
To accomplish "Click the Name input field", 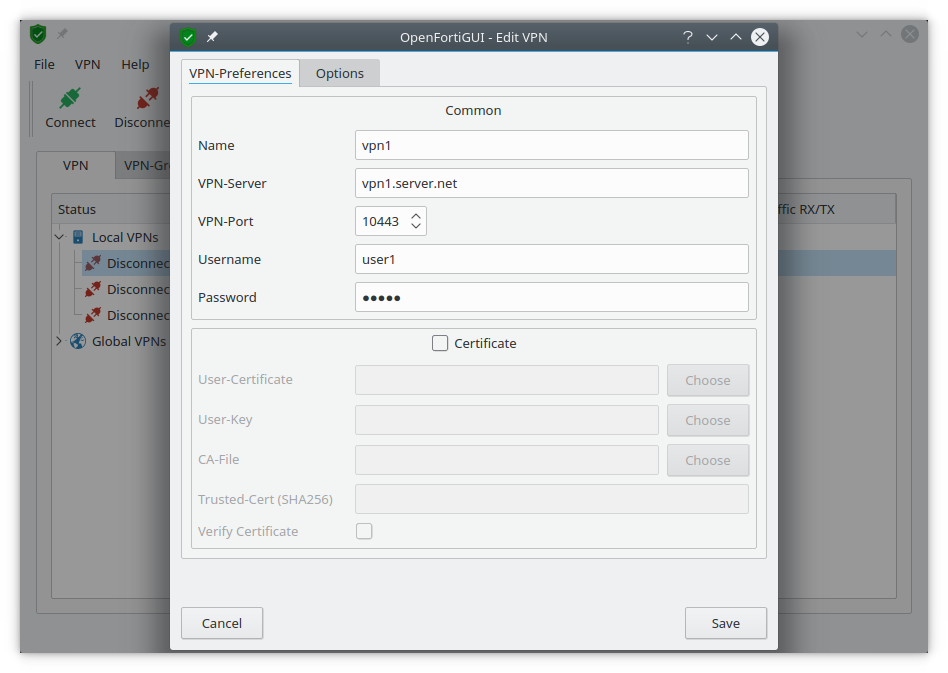I will point(551,145).
